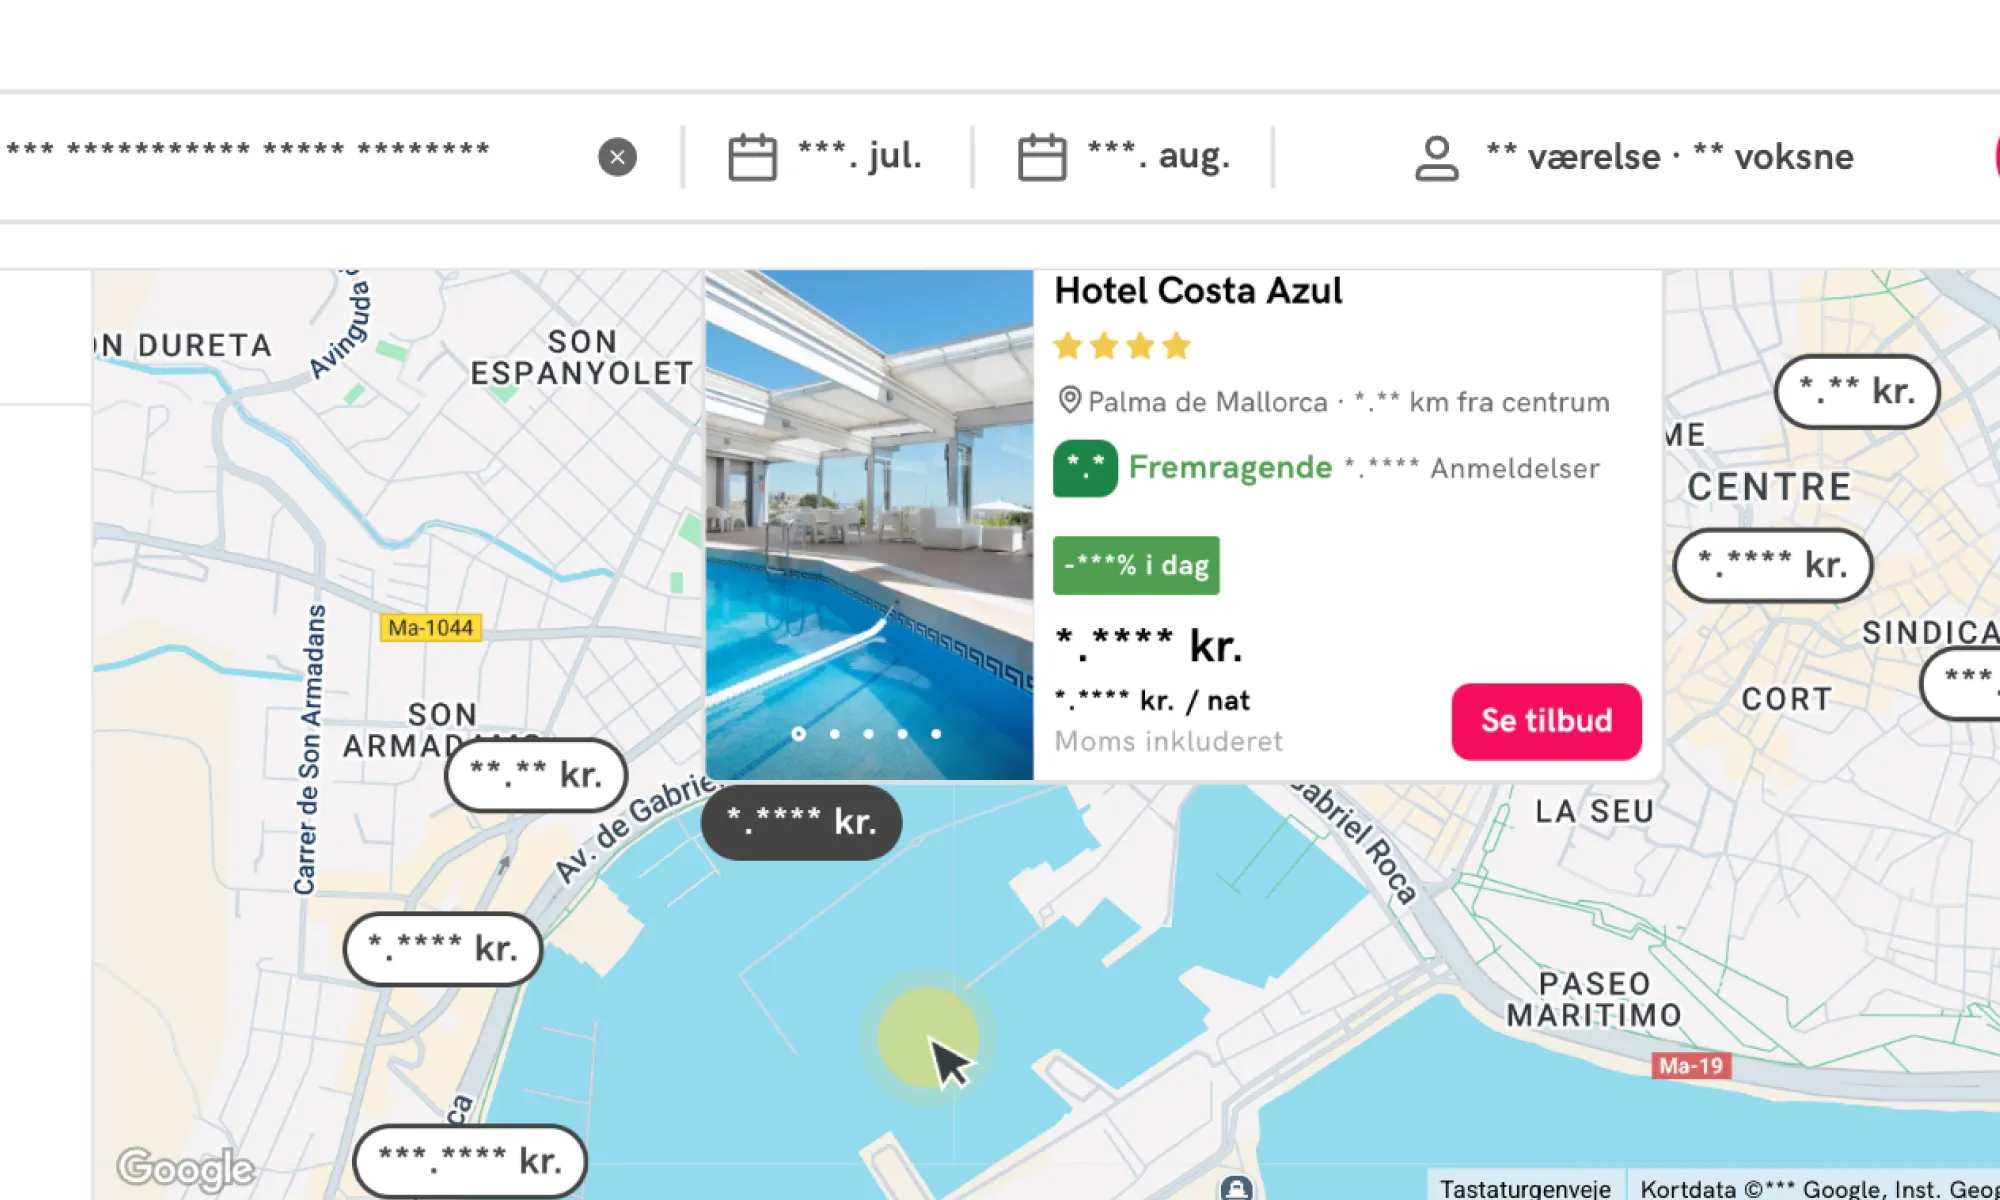Click the check-out calendar icon
Screen dimensions: 2000x1200
1041,157
